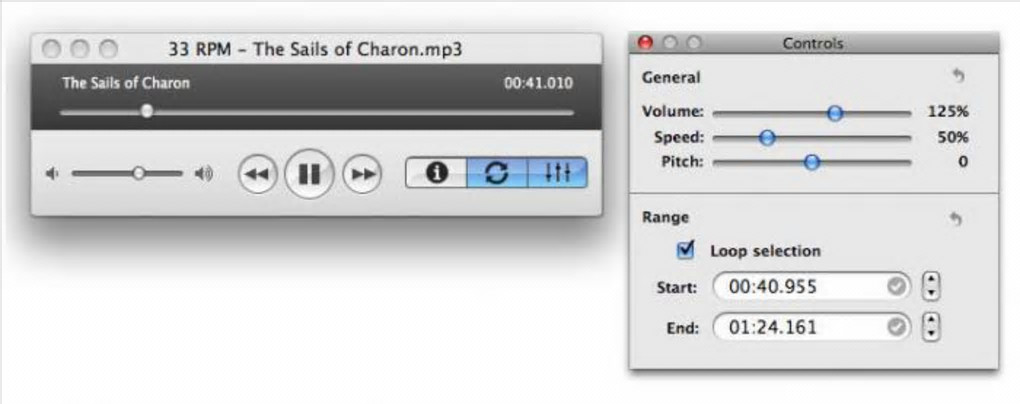Toggle the Controls panel equalizer button

(557, 173)
